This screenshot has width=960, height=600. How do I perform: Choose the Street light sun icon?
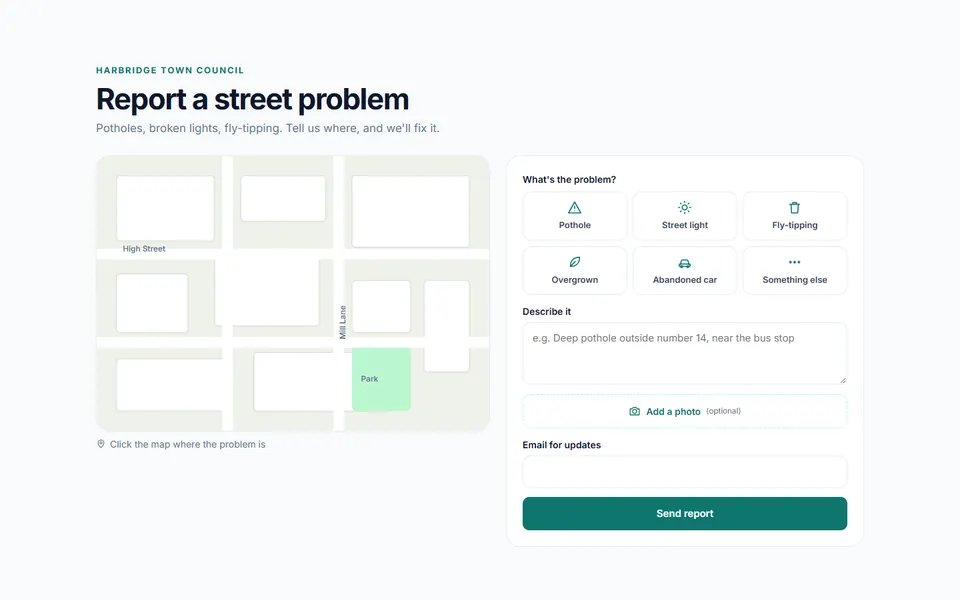click(x=684, y=208)
